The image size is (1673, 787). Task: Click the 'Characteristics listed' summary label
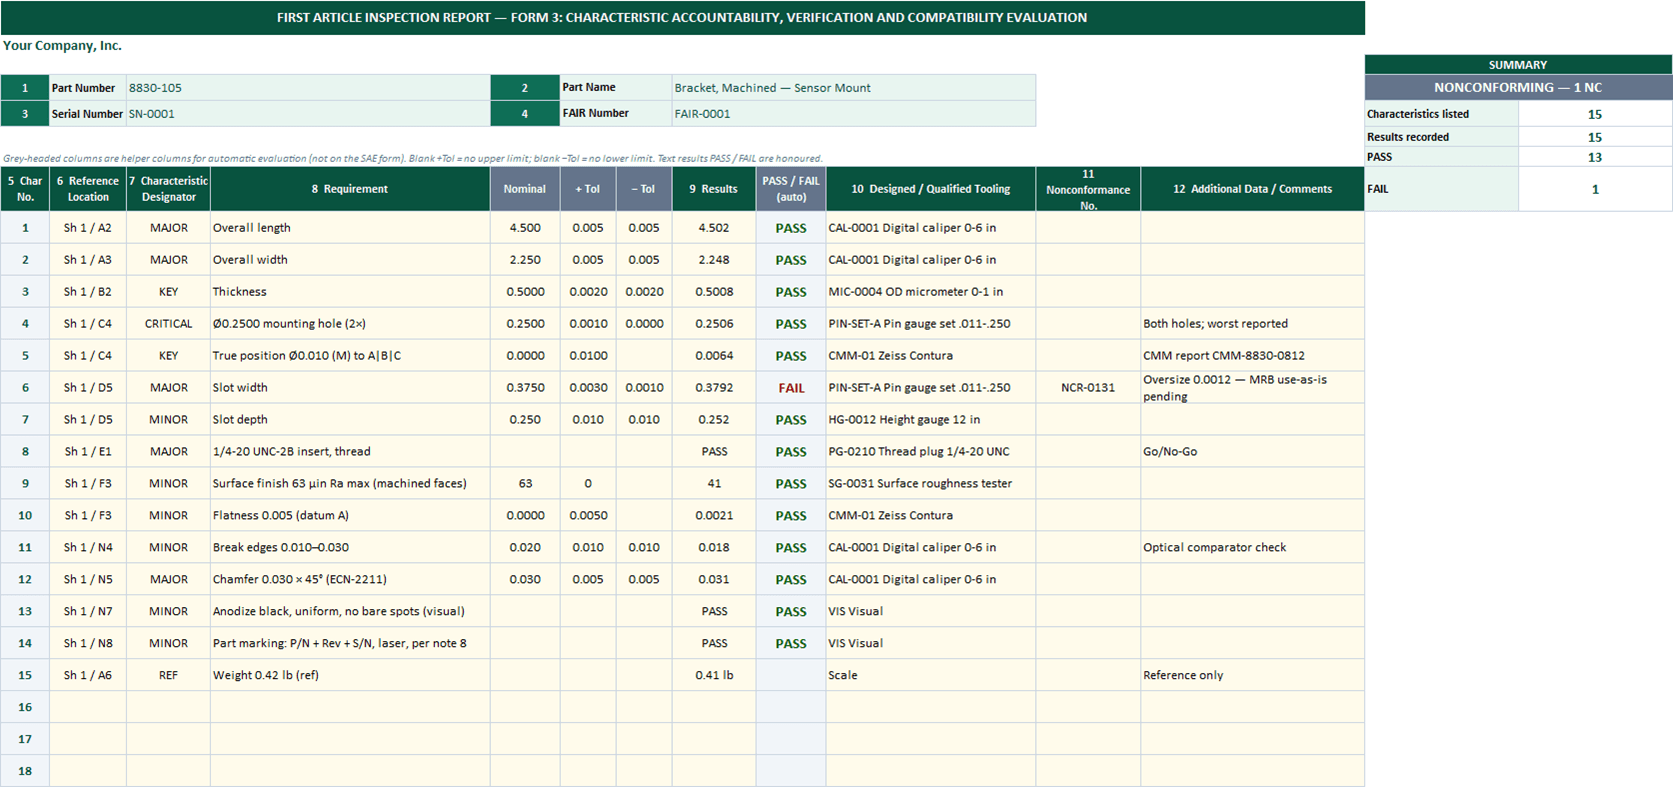1441,114
